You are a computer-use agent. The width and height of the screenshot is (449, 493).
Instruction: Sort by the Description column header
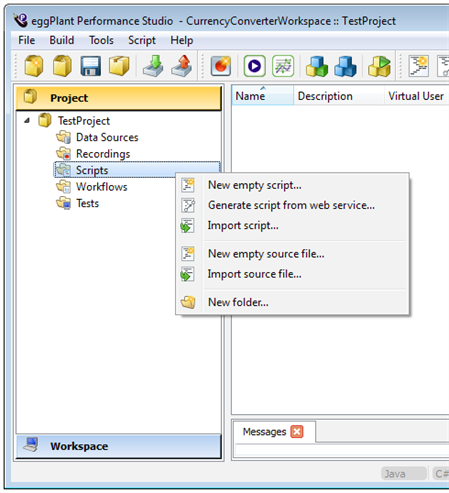pos(339,96)
